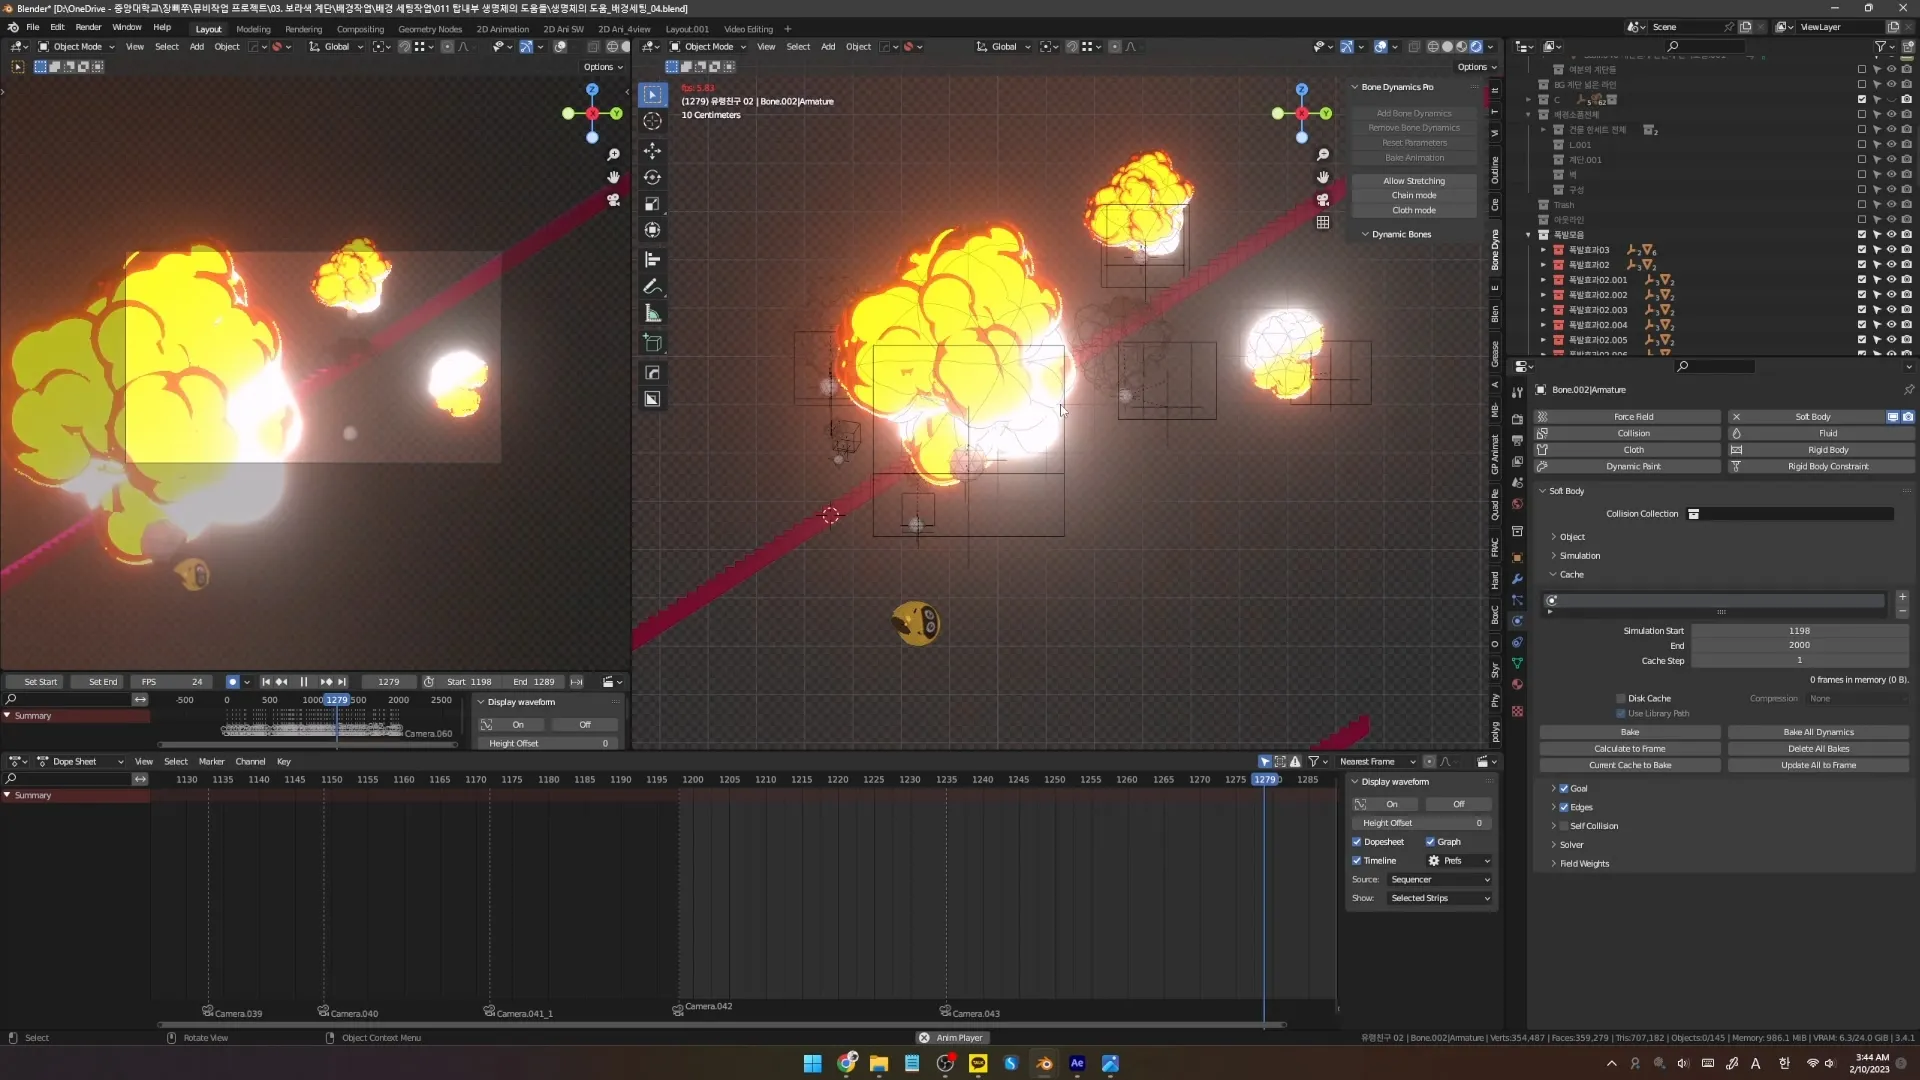Select the Move tool in the viewport toolbar
Viewport: 1920px width, 1080px height.
pyautogui.click(x=652, y=150)
